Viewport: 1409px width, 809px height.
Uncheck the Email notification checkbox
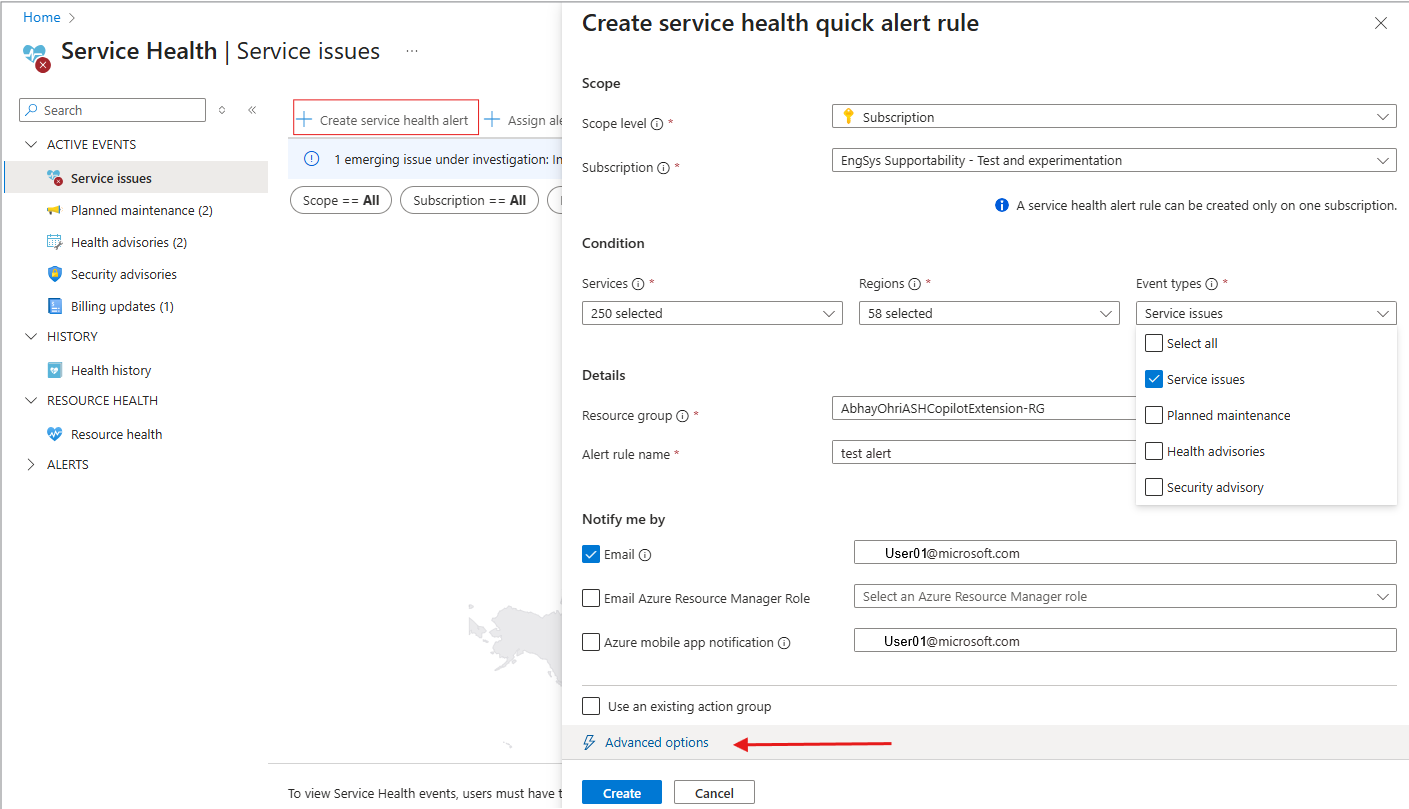[591, 554]
